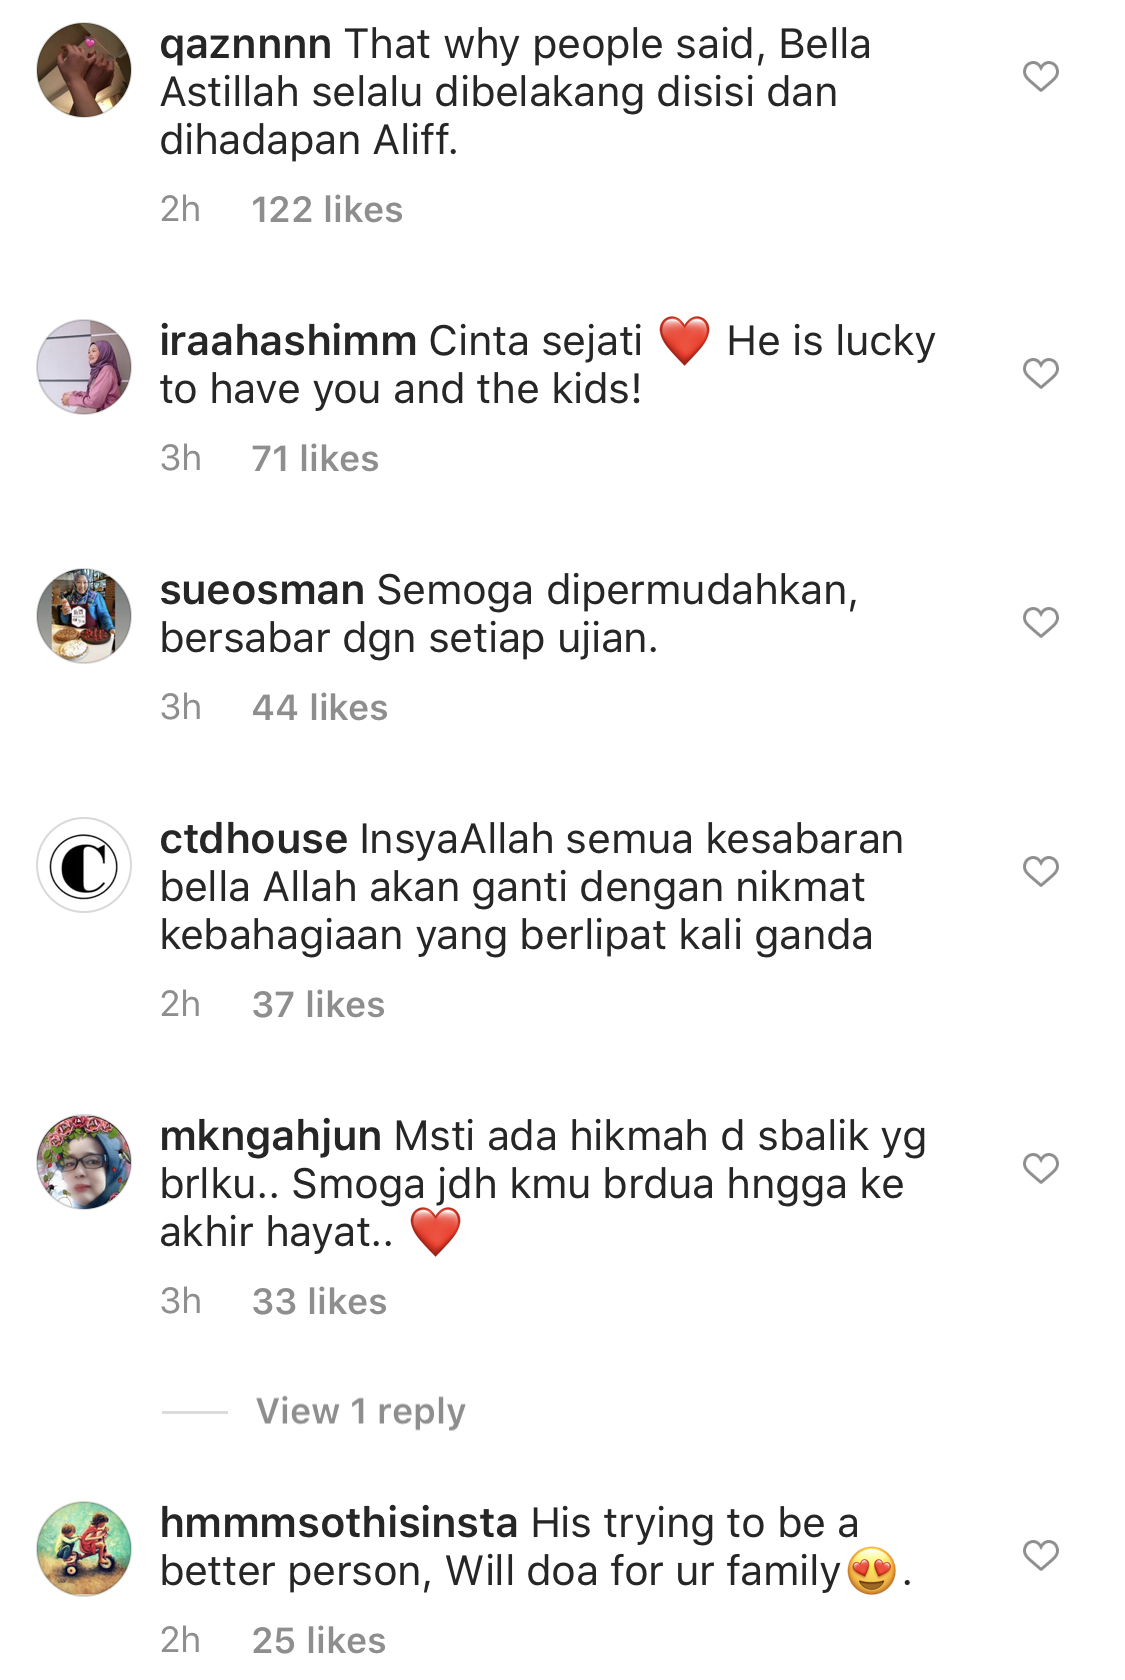Open the 37 likes list
The height and width of the screenshot is (1680, 1125).
(x=318, y=1005)
